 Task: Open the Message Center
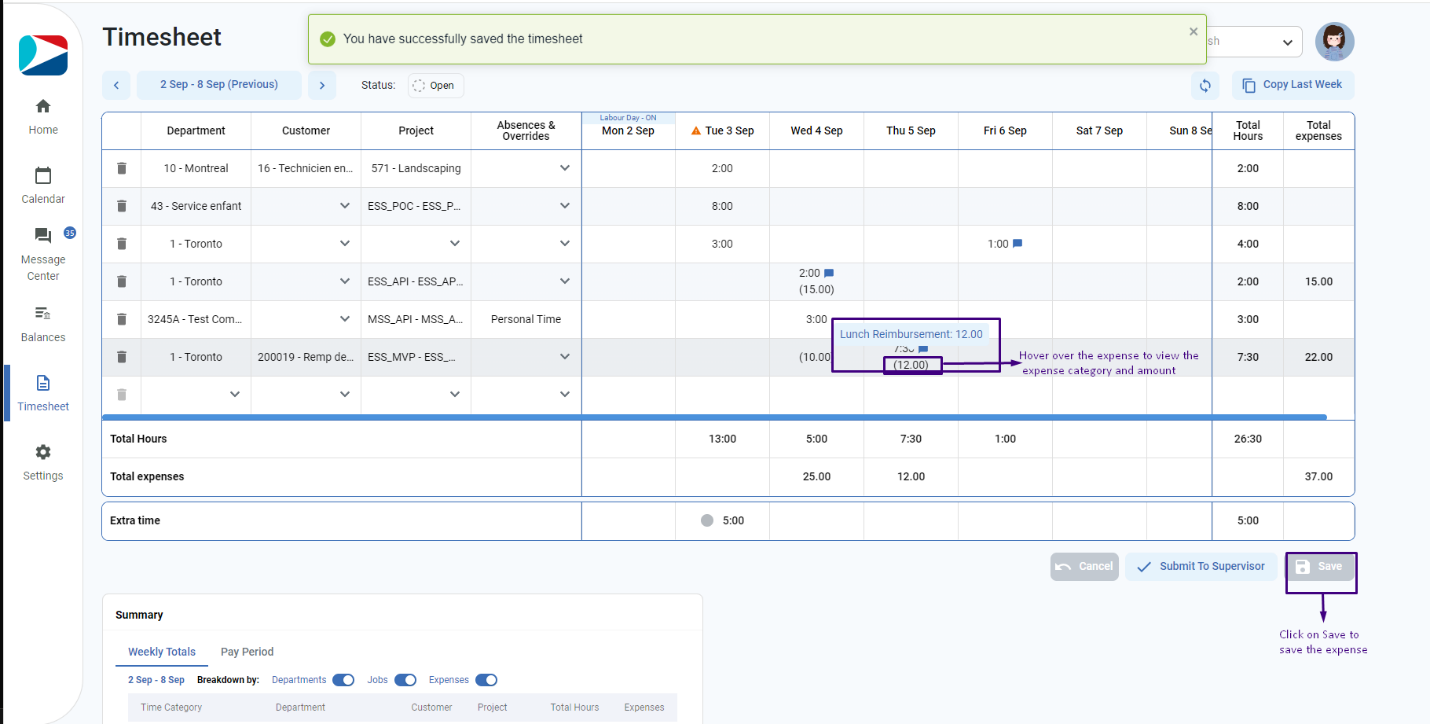[x=43, y=254]
